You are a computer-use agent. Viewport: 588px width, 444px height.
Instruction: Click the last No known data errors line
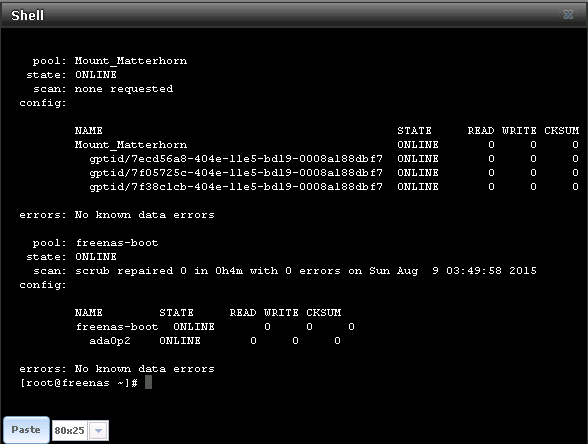coord(144,369)
